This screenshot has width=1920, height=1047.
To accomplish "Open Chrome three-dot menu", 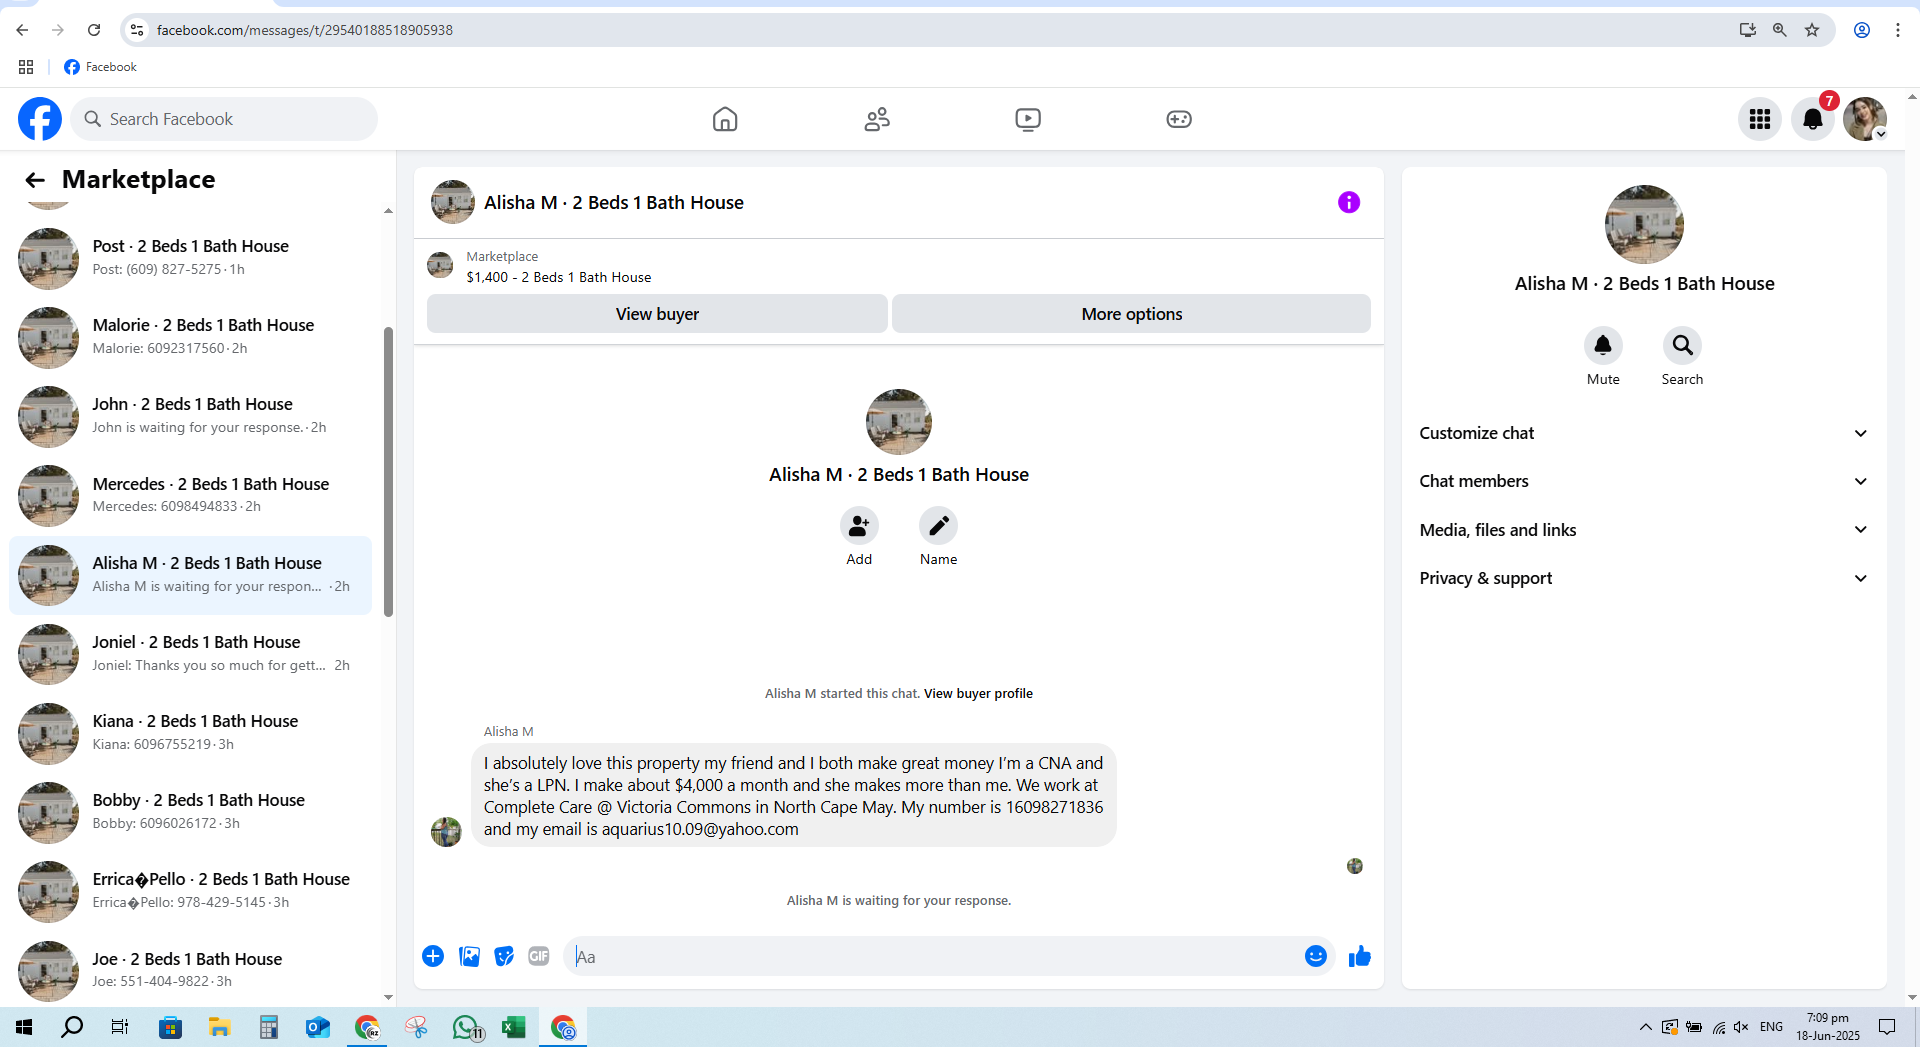I will pos(1897,30).
